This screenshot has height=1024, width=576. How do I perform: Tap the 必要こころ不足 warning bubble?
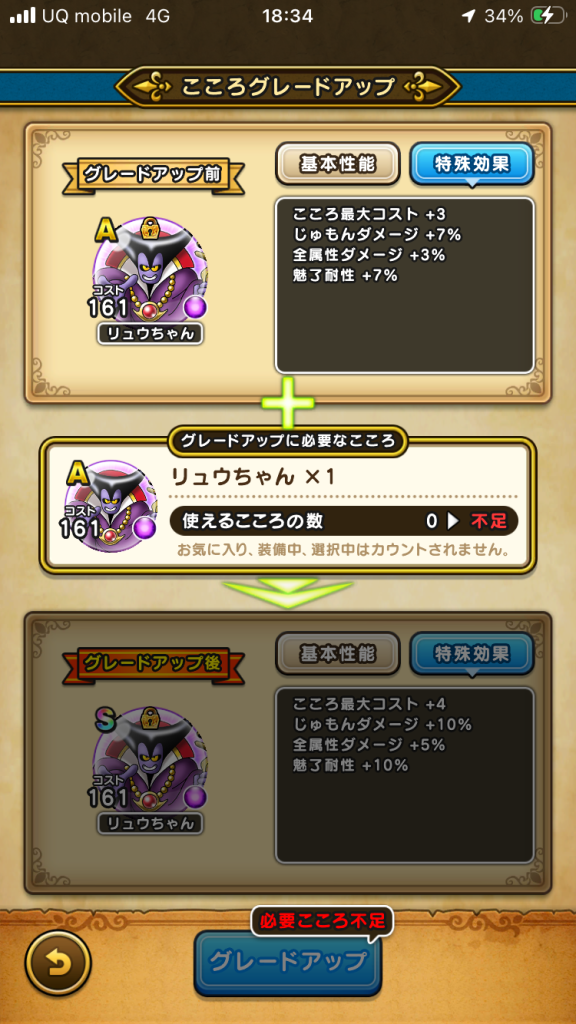[323, 921]
